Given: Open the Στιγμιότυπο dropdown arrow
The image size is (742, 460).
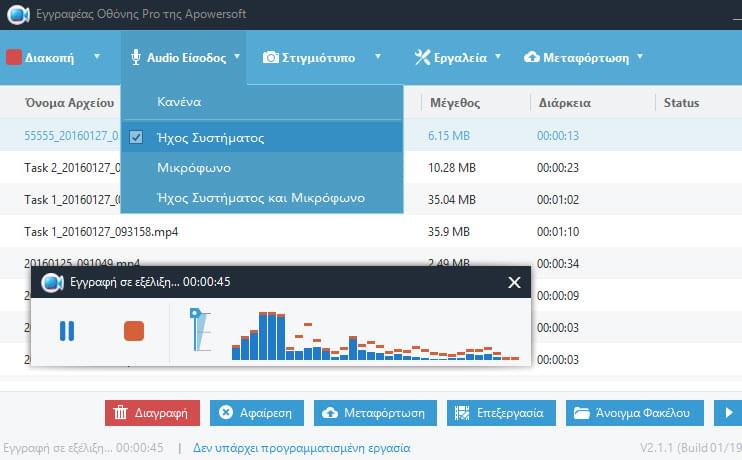Looking at the screenshot, I should [x=378, y=57].
